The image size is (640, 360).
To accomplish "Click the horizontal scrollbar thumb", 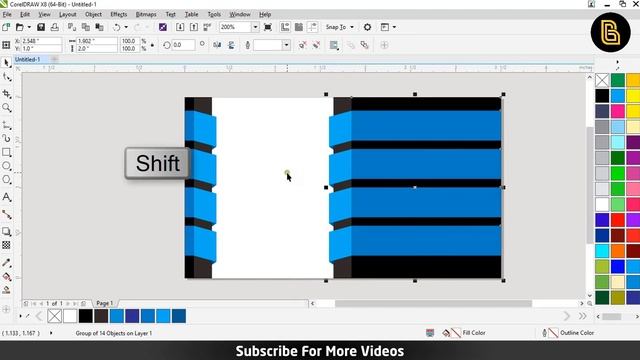I will point(433,303).
